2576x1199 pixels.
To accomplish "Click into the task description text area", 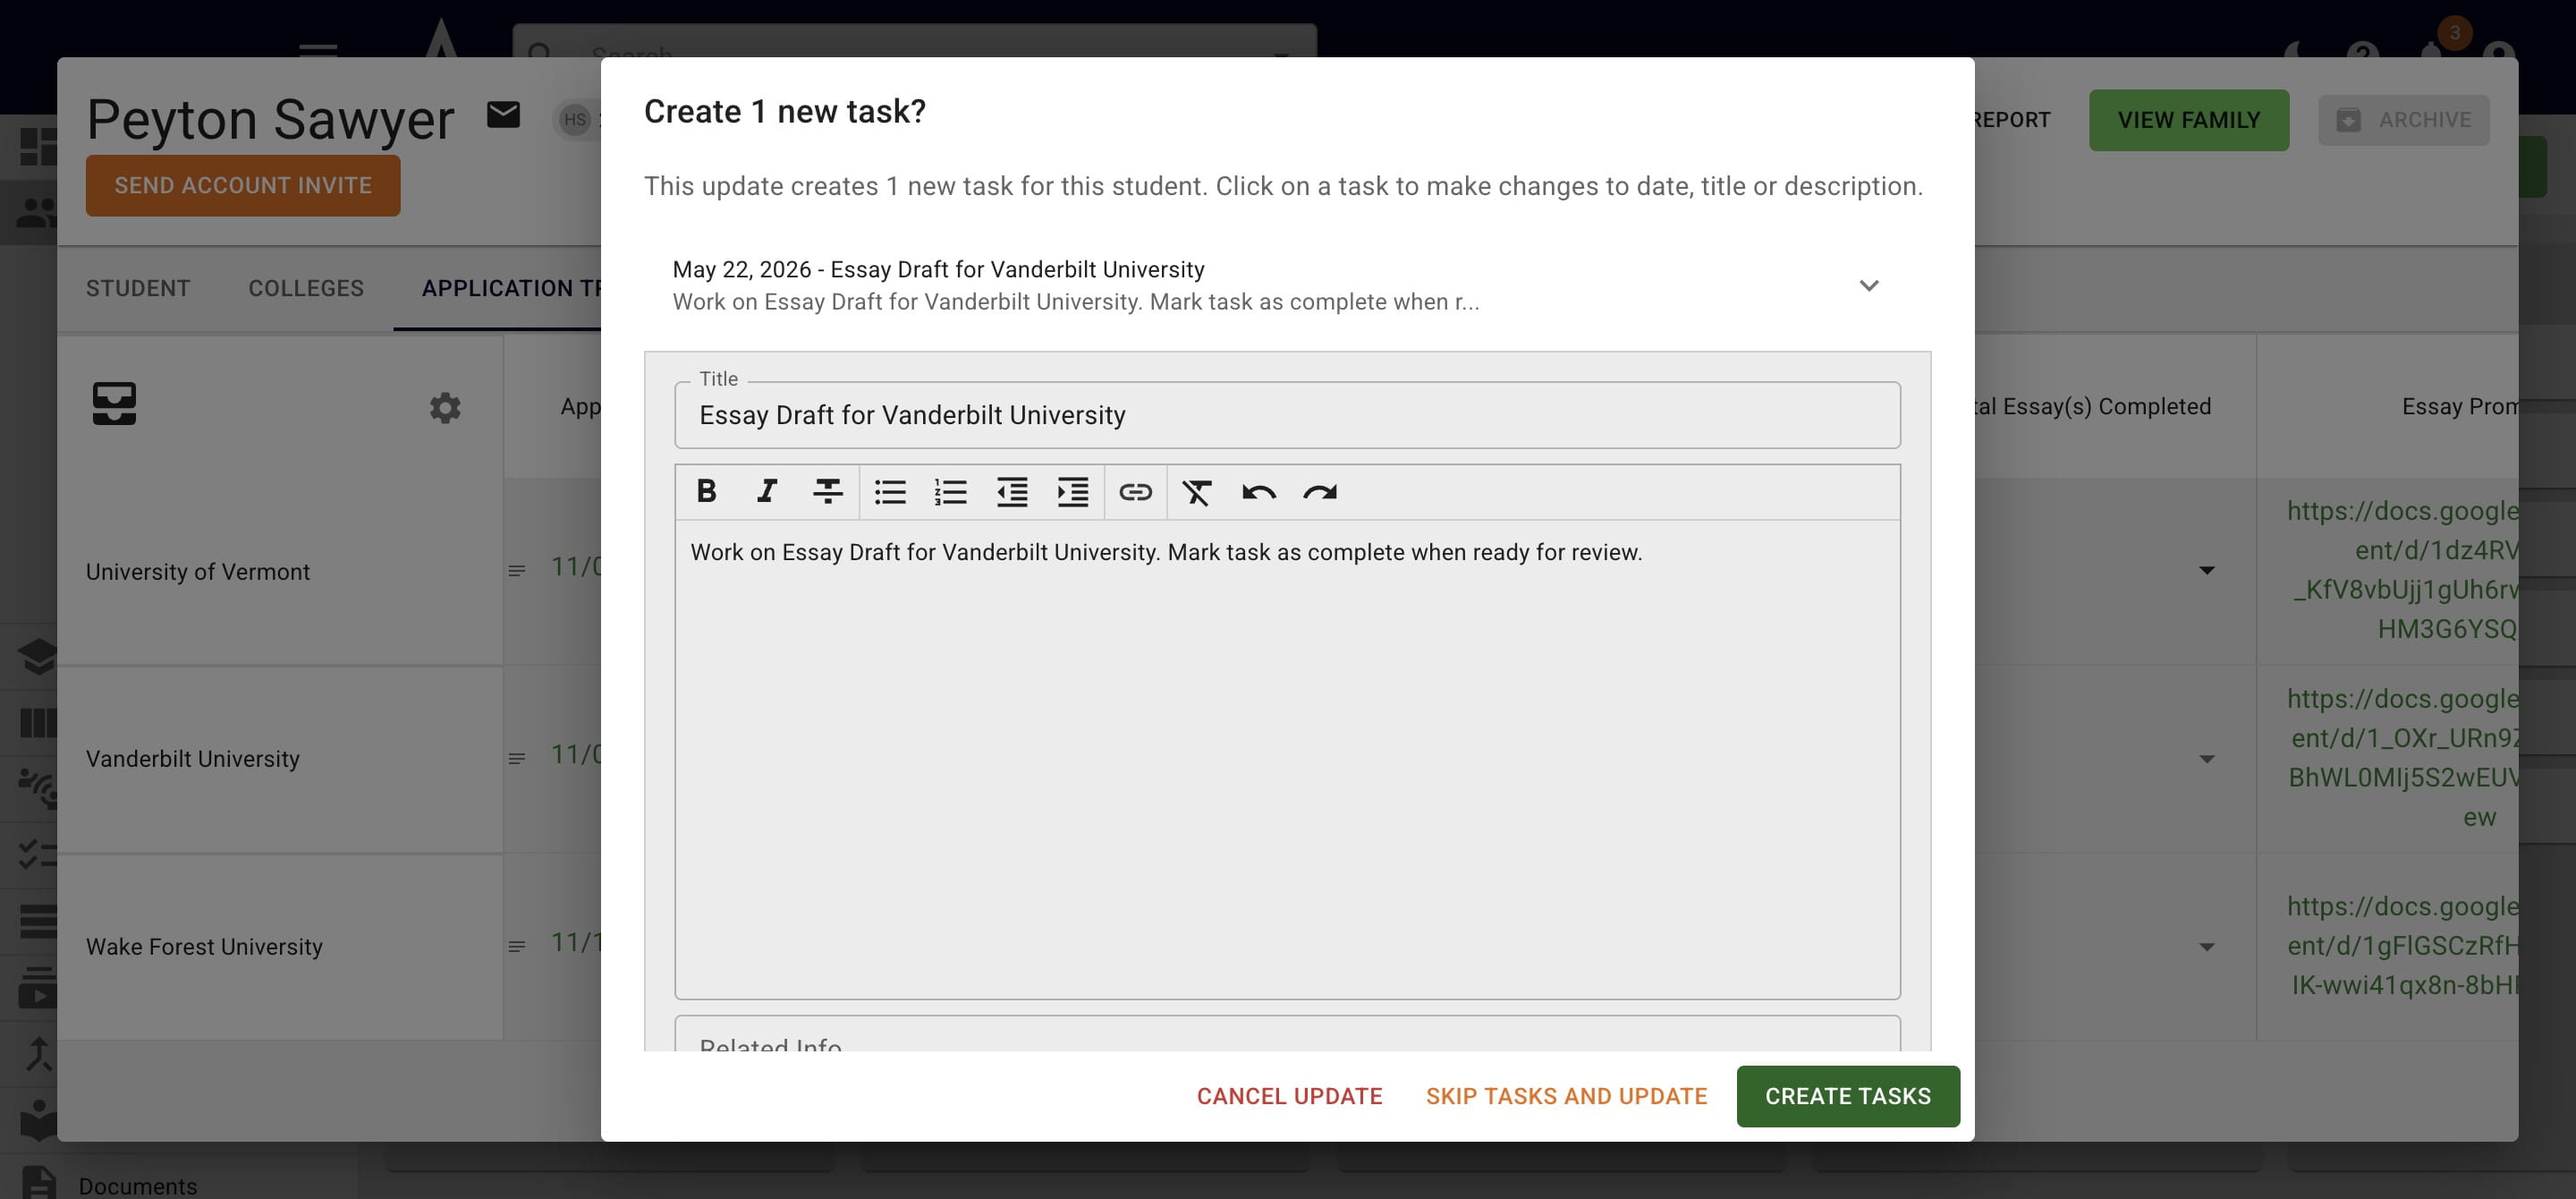I will click(1287, 759).
